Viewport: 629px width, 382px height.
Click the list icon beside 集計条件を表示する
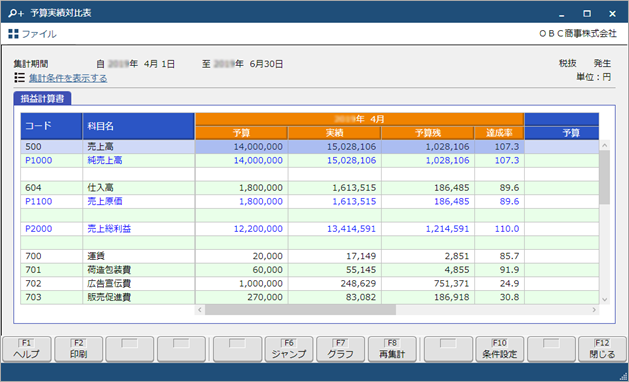(x=19, y=77)
